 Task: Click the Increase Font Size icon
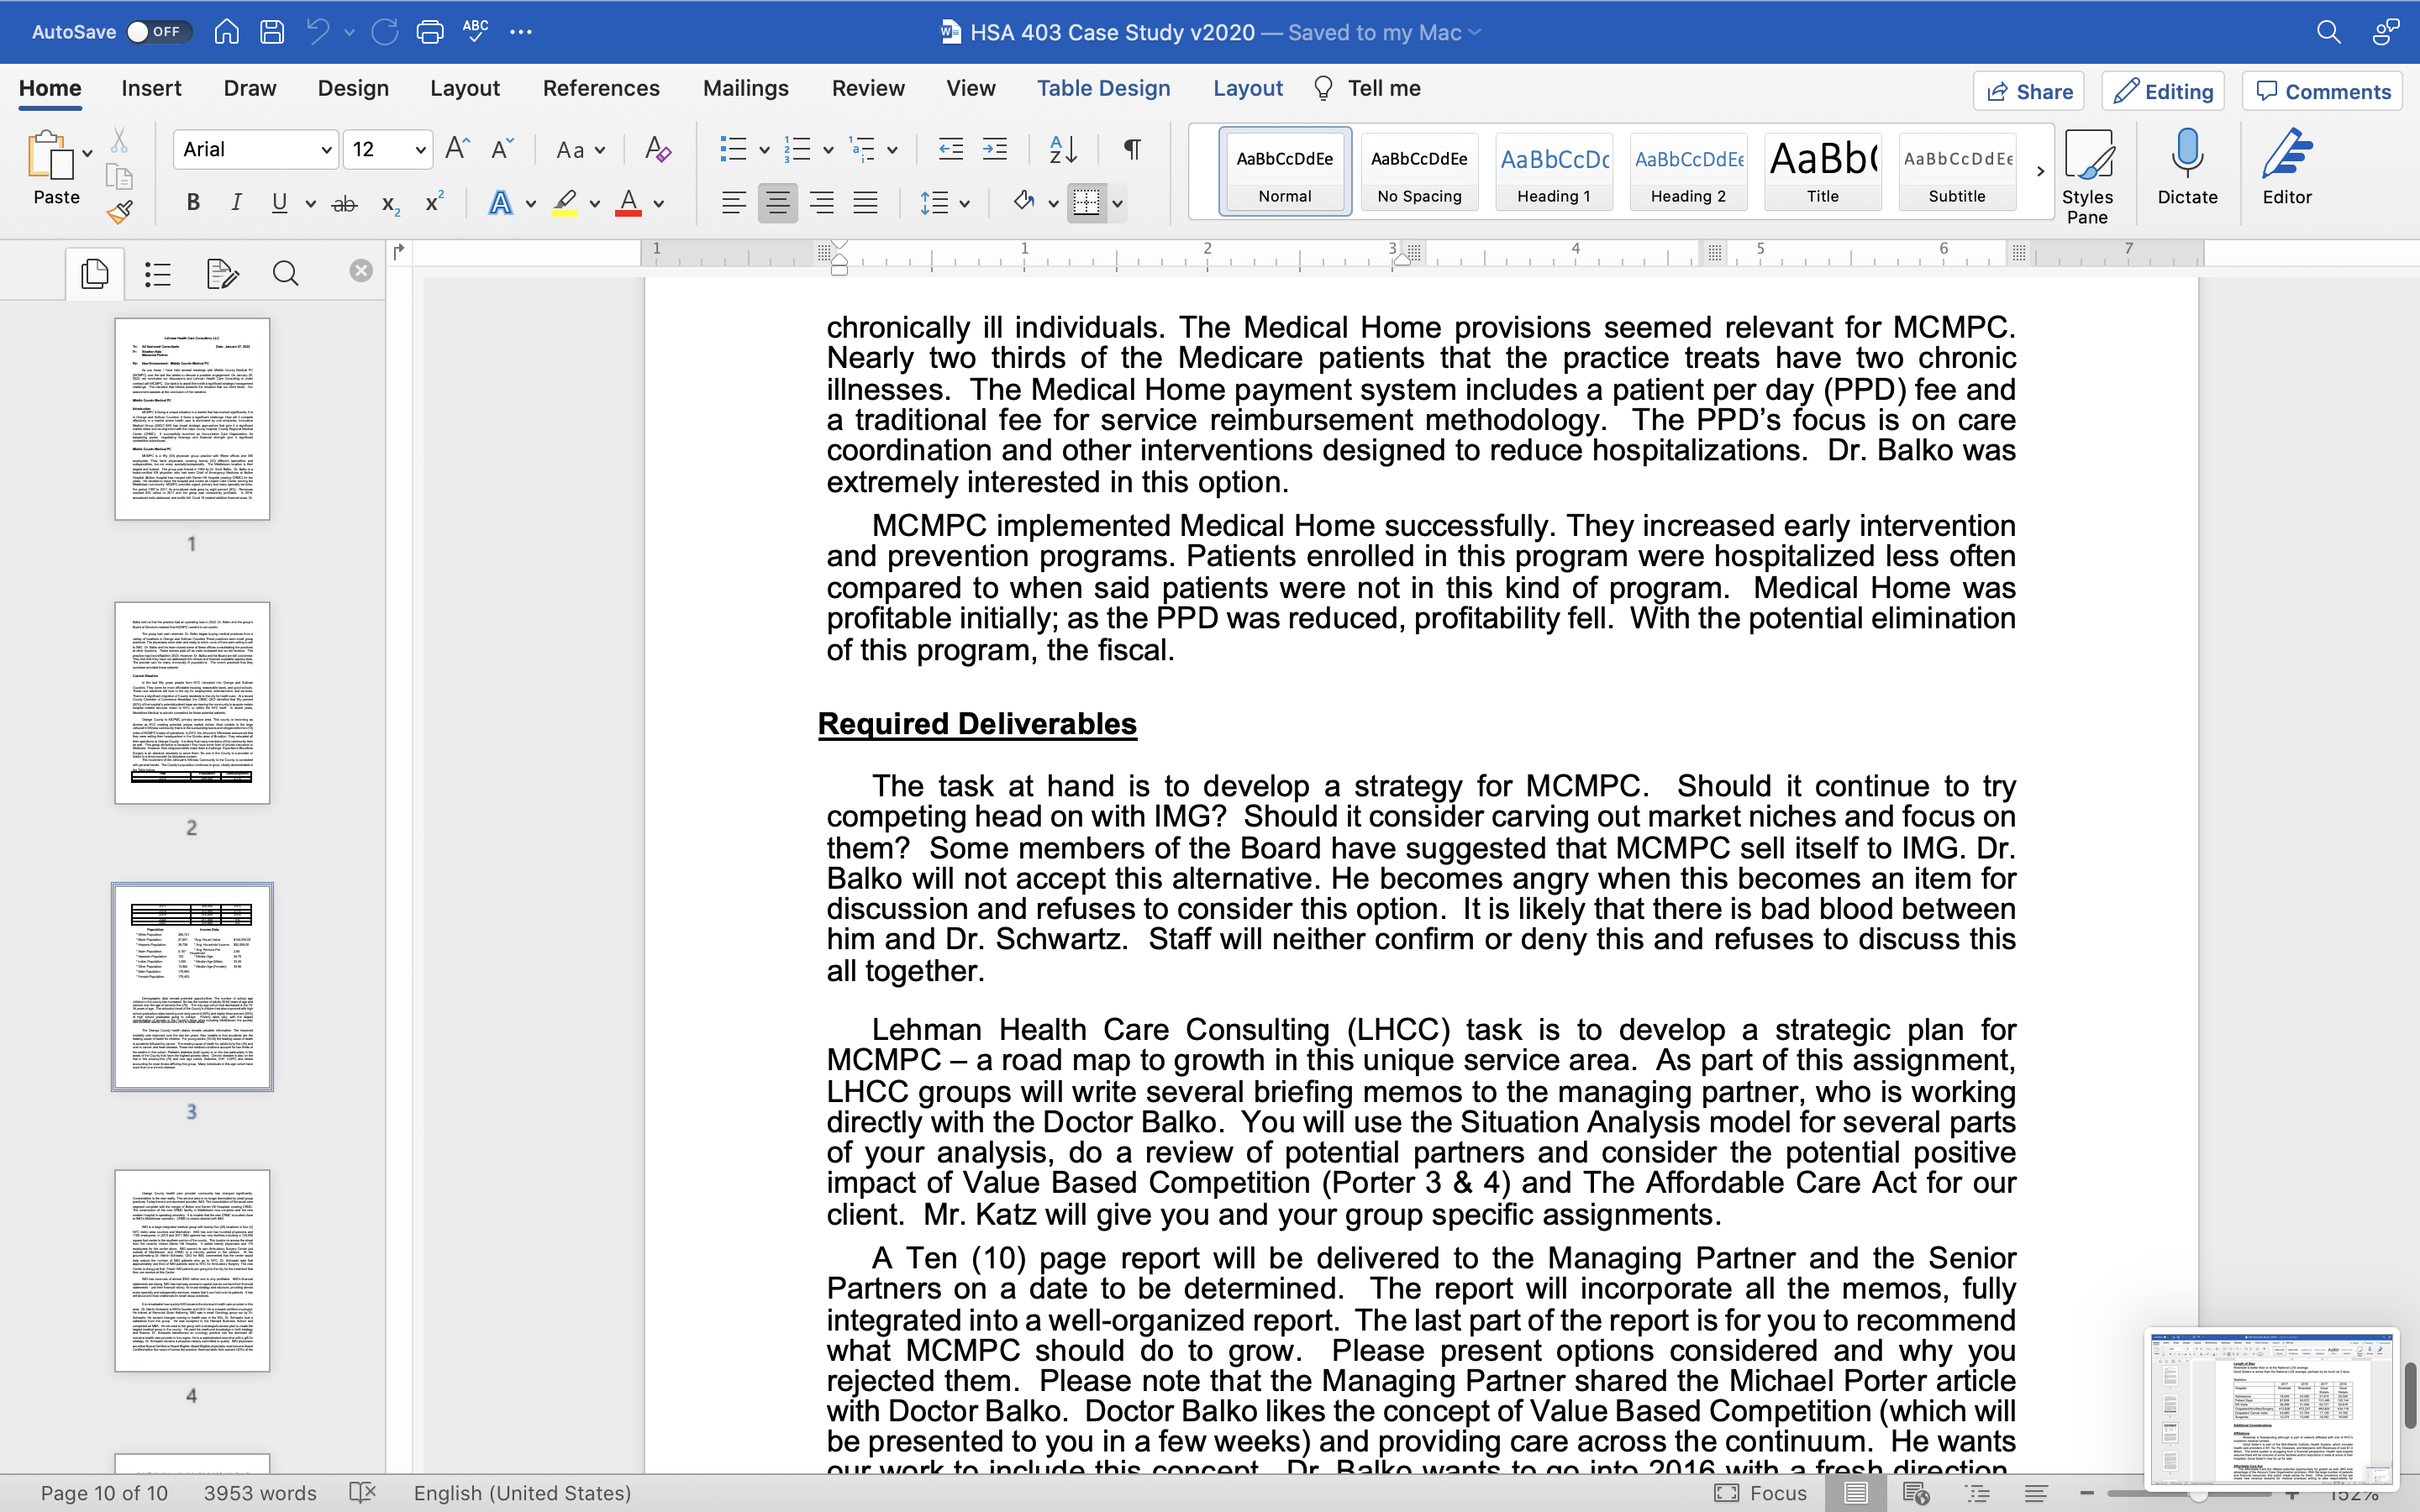(x=458, y=149)
